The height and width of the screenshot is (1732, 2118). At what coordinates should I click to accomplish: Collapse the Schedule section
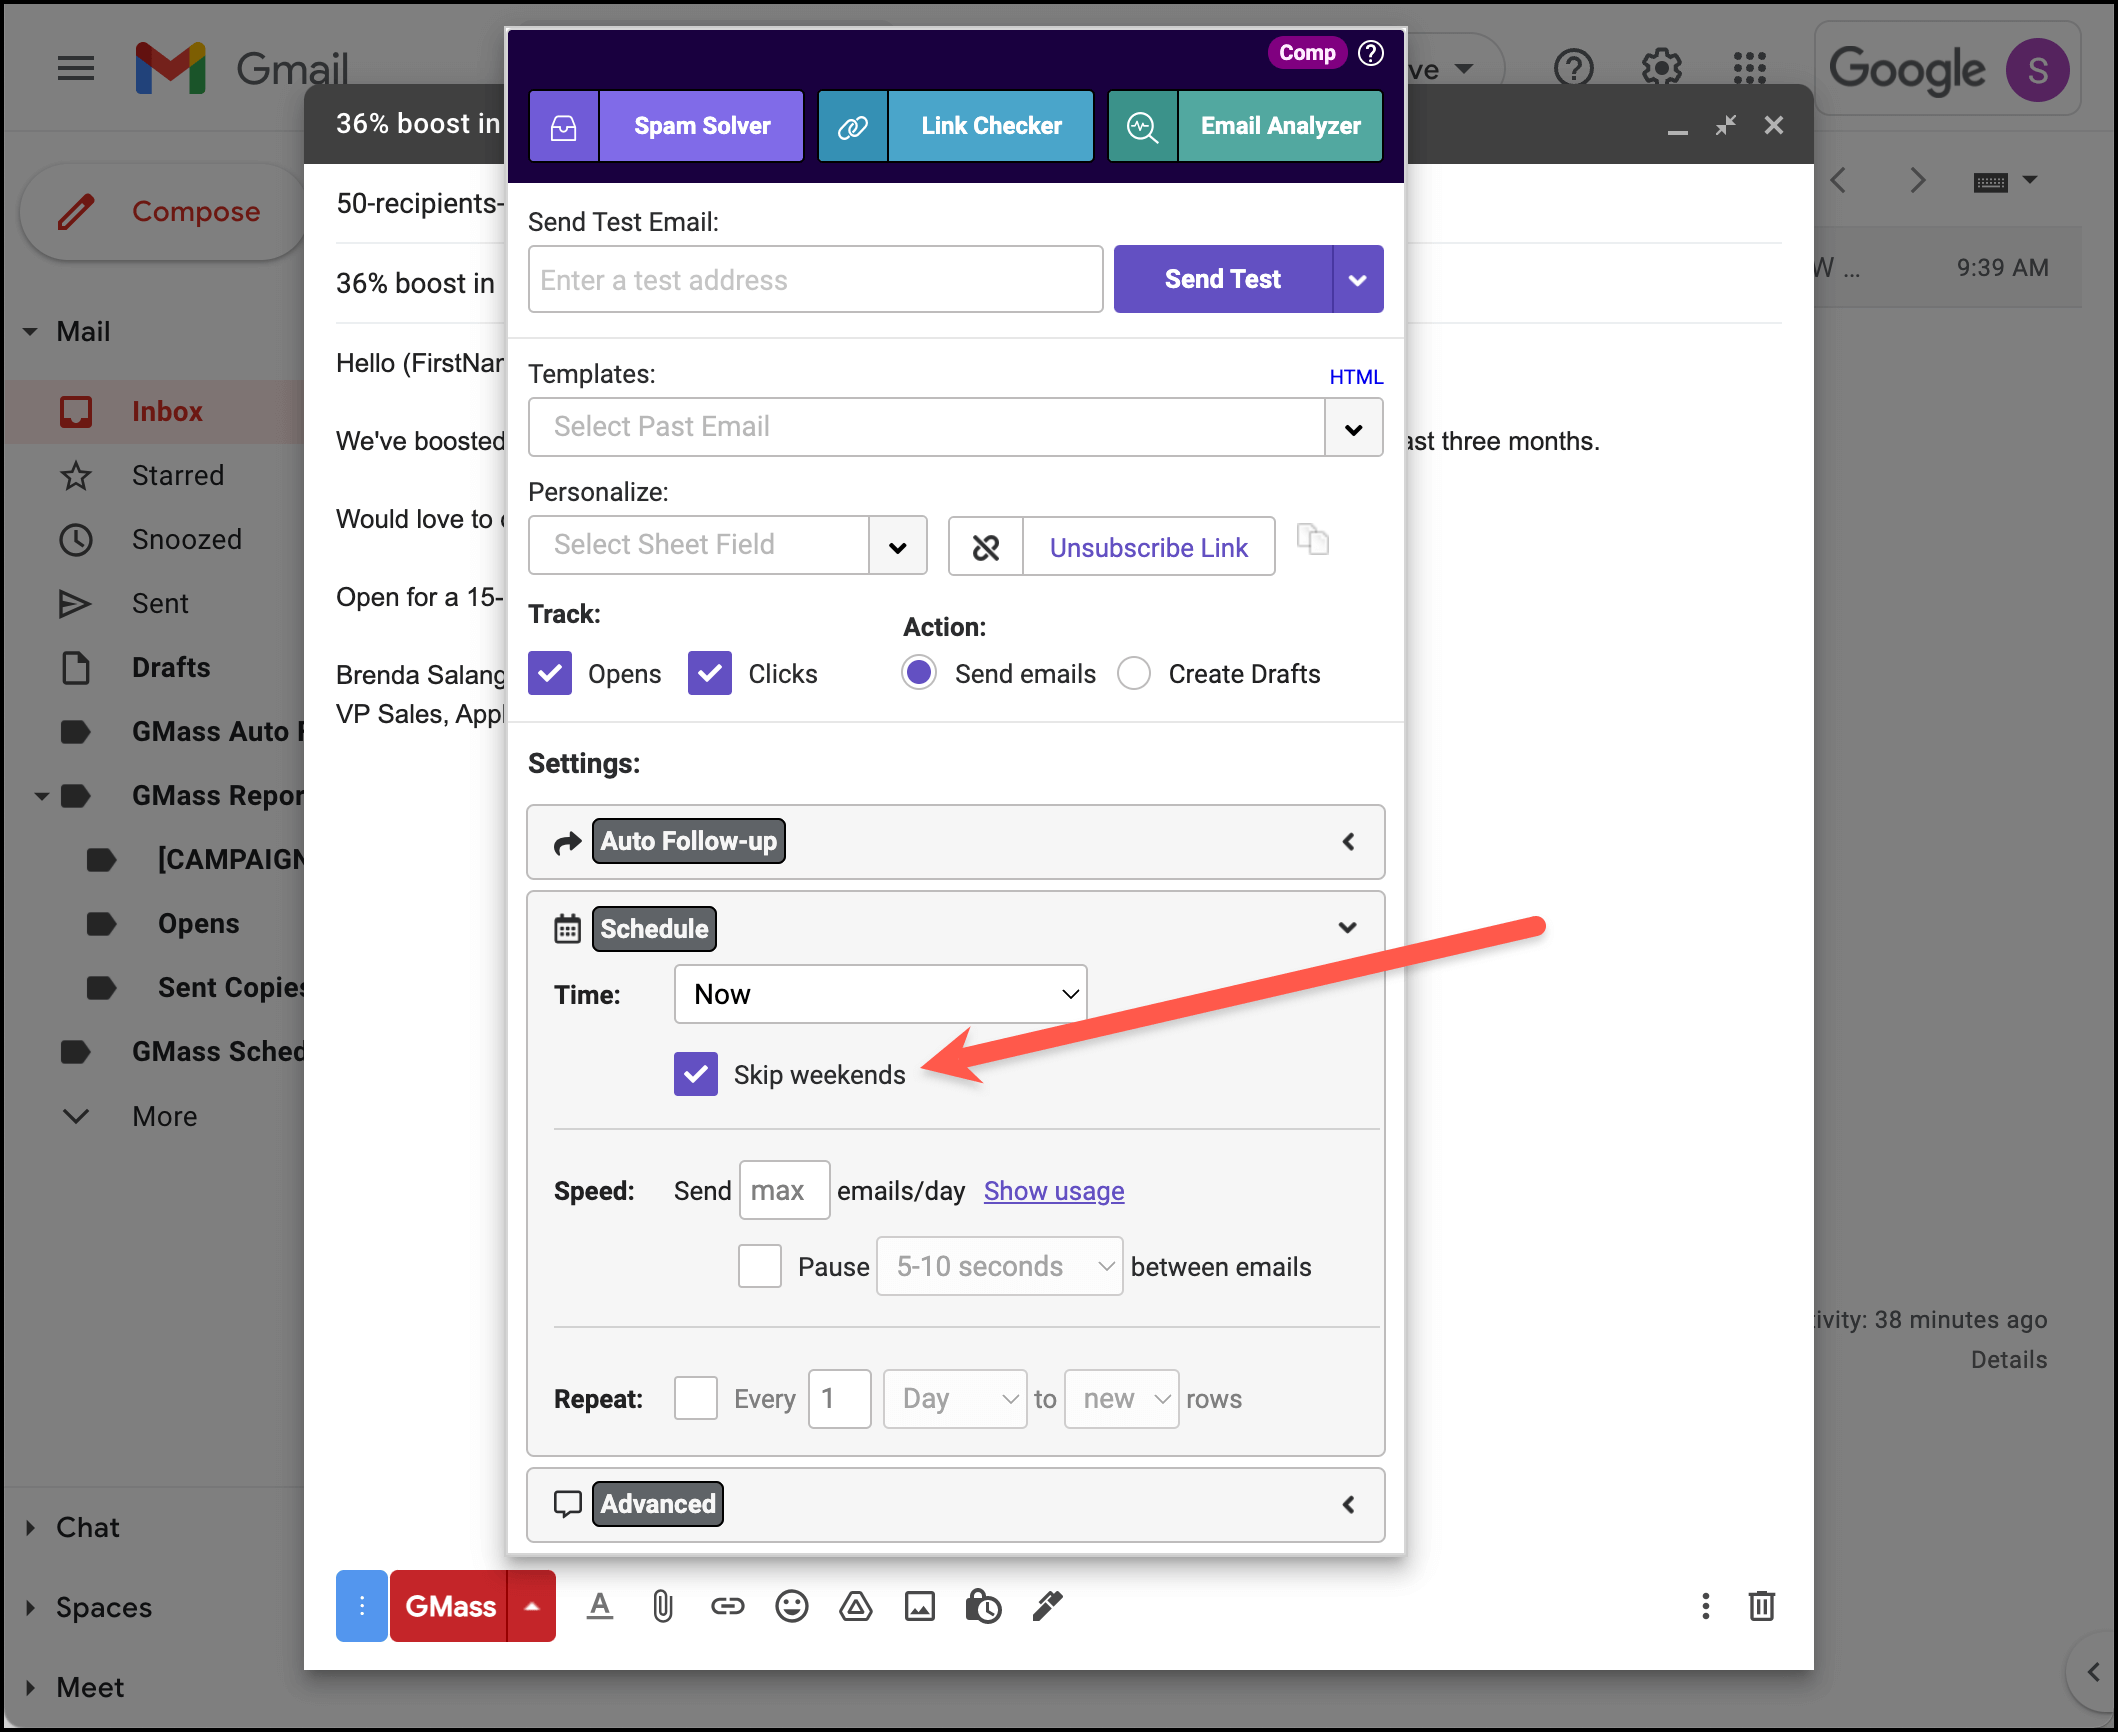pyautogui.click(x=1347, y=928)
